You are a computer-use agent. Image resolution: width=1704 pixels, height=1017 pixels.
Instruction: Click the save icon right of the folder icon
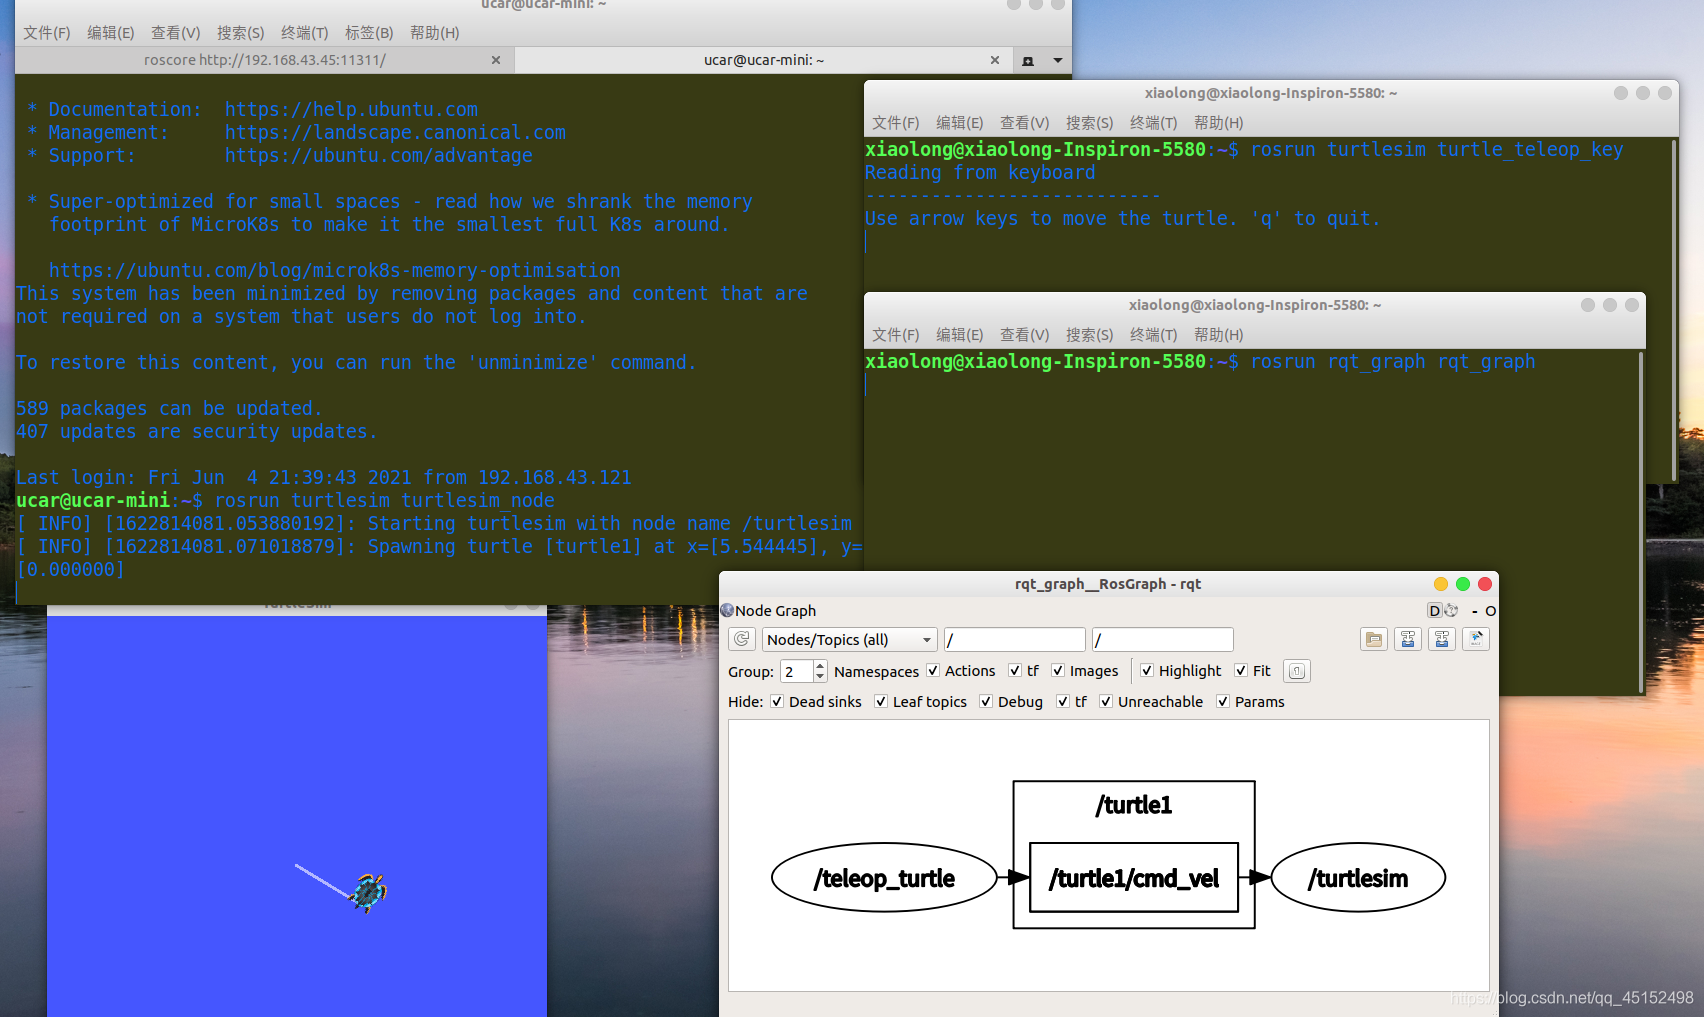(x=1407, y=639)
